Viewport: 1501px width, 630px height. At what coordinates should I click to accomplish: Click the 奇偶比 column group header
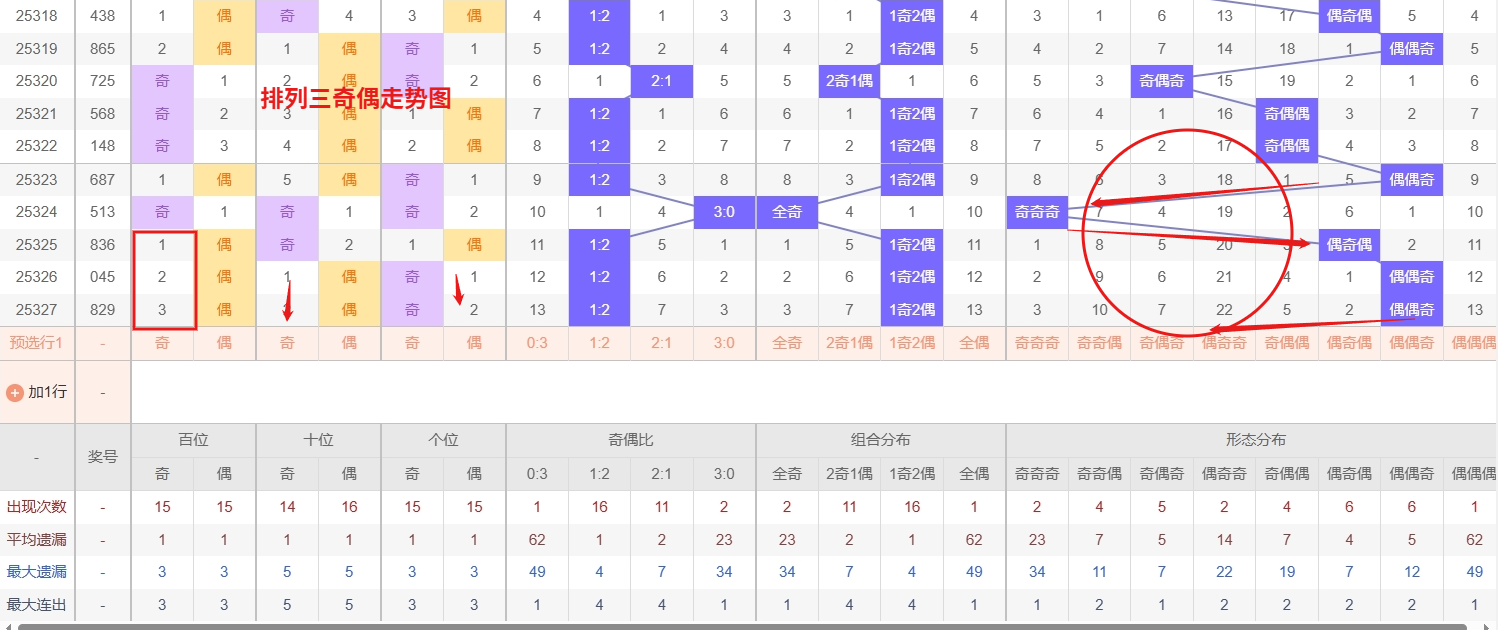coord(631,440)
